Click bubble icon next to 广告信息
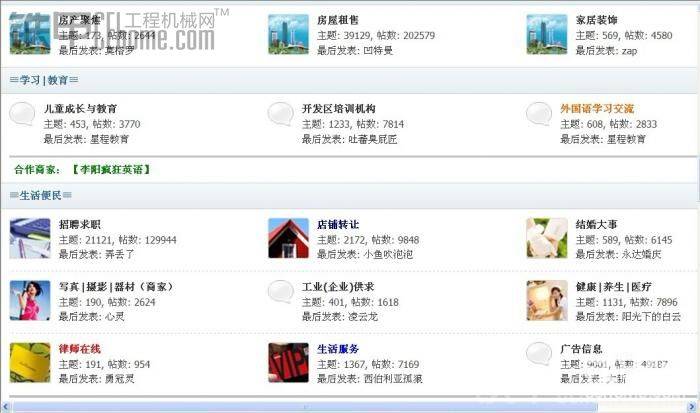The height and width of the screenshot is (413, 700). pos(539,354)
